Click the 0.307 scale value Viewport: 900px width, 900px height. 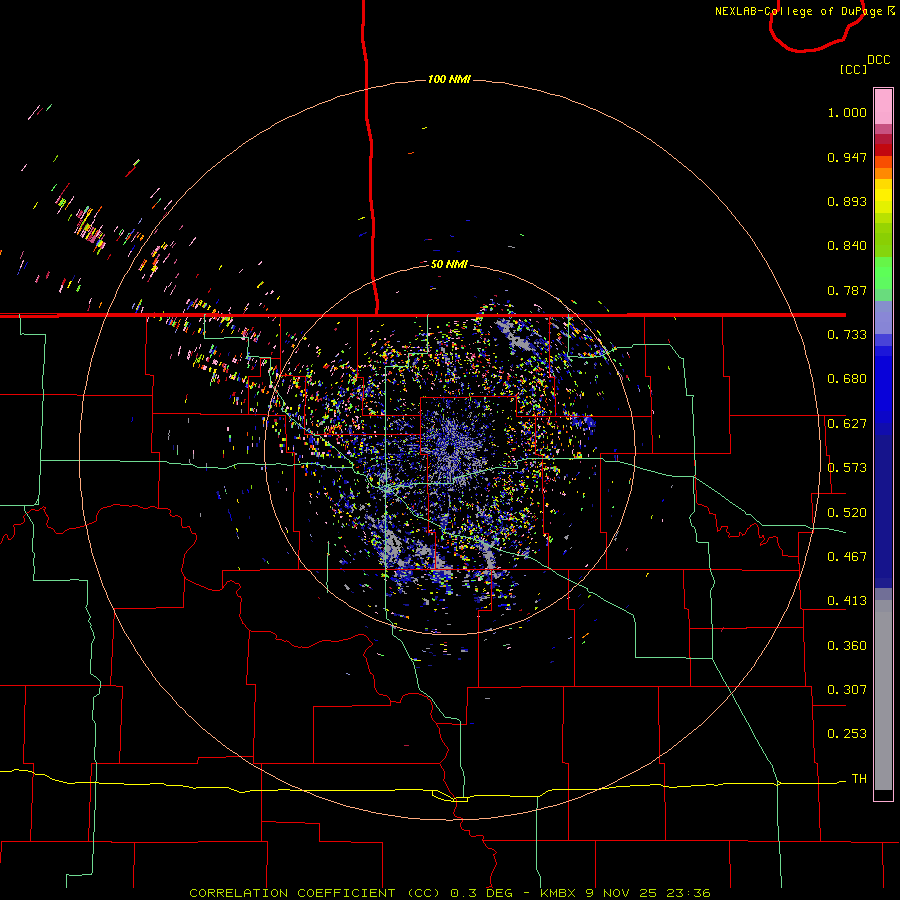click(x=847, y=690)
